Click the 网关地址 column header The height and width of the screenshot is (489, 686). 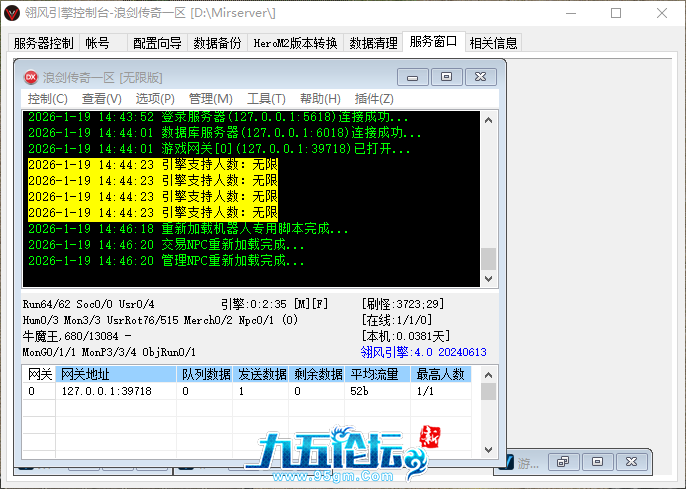click(116, 374)
